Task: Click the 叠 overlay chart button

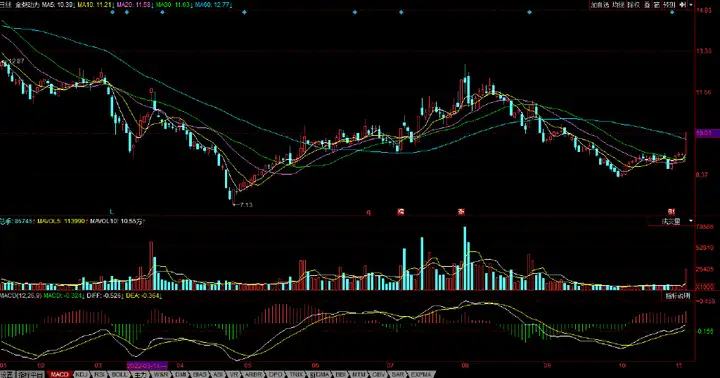Action: point(647,5)
